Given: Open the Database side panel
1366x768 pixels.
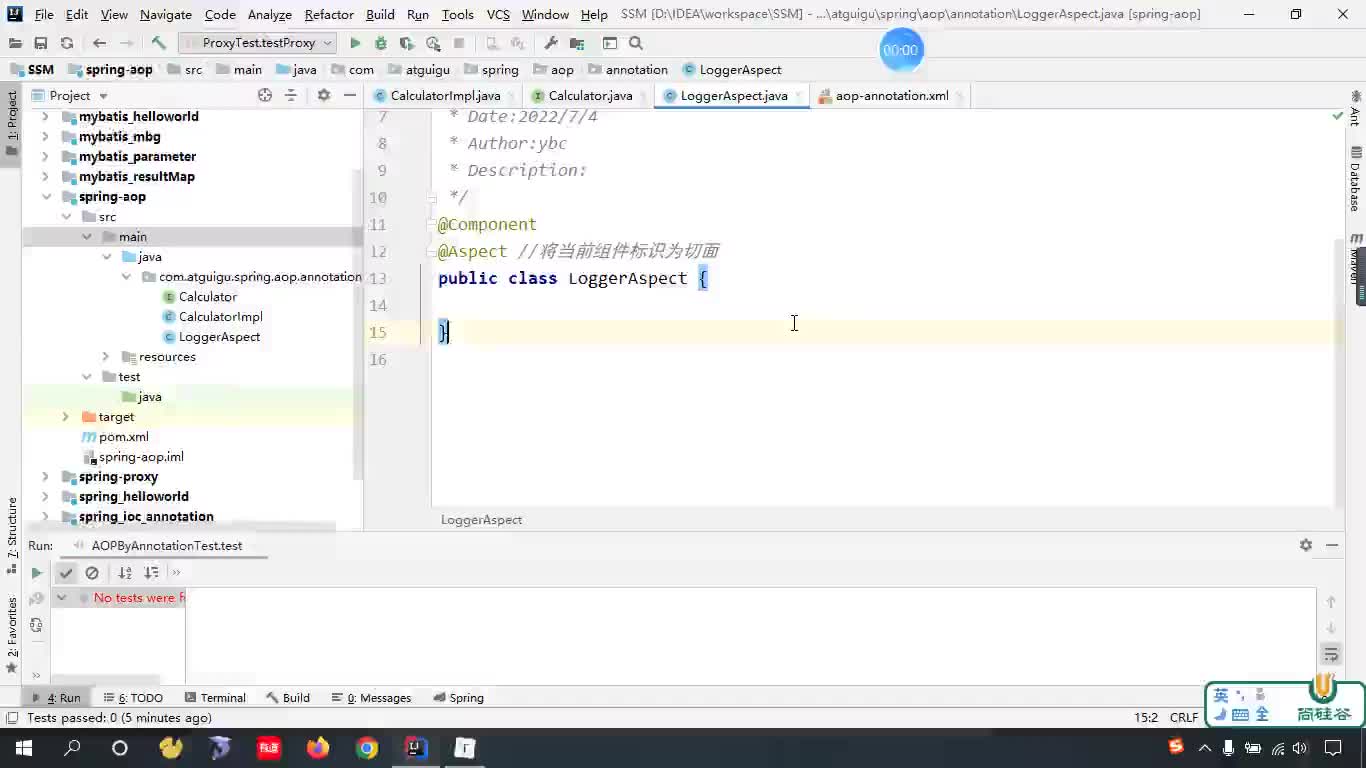Looking at the screenshot, I should point(1356,180).
